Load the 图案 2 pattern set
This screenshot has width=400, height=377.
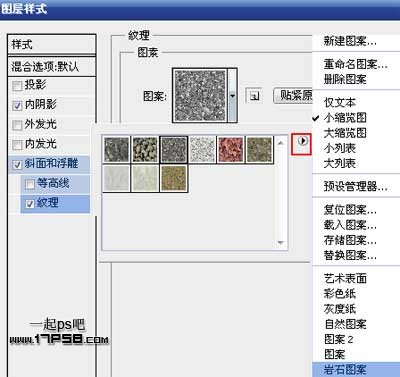(338, 339)
